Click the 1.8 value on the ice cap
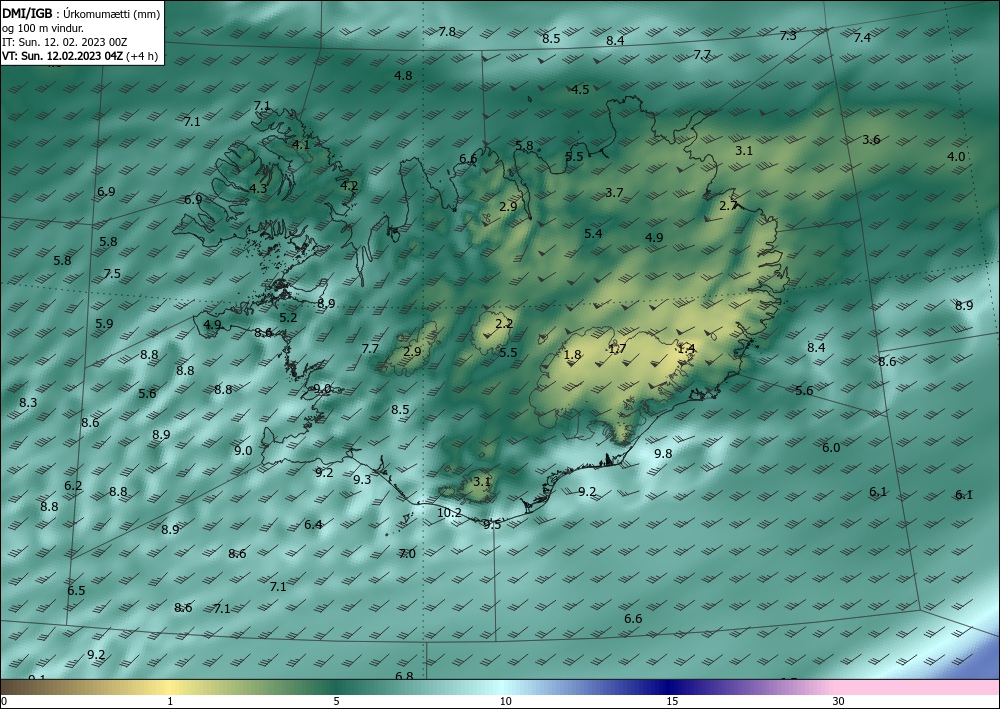 (573, 354)
